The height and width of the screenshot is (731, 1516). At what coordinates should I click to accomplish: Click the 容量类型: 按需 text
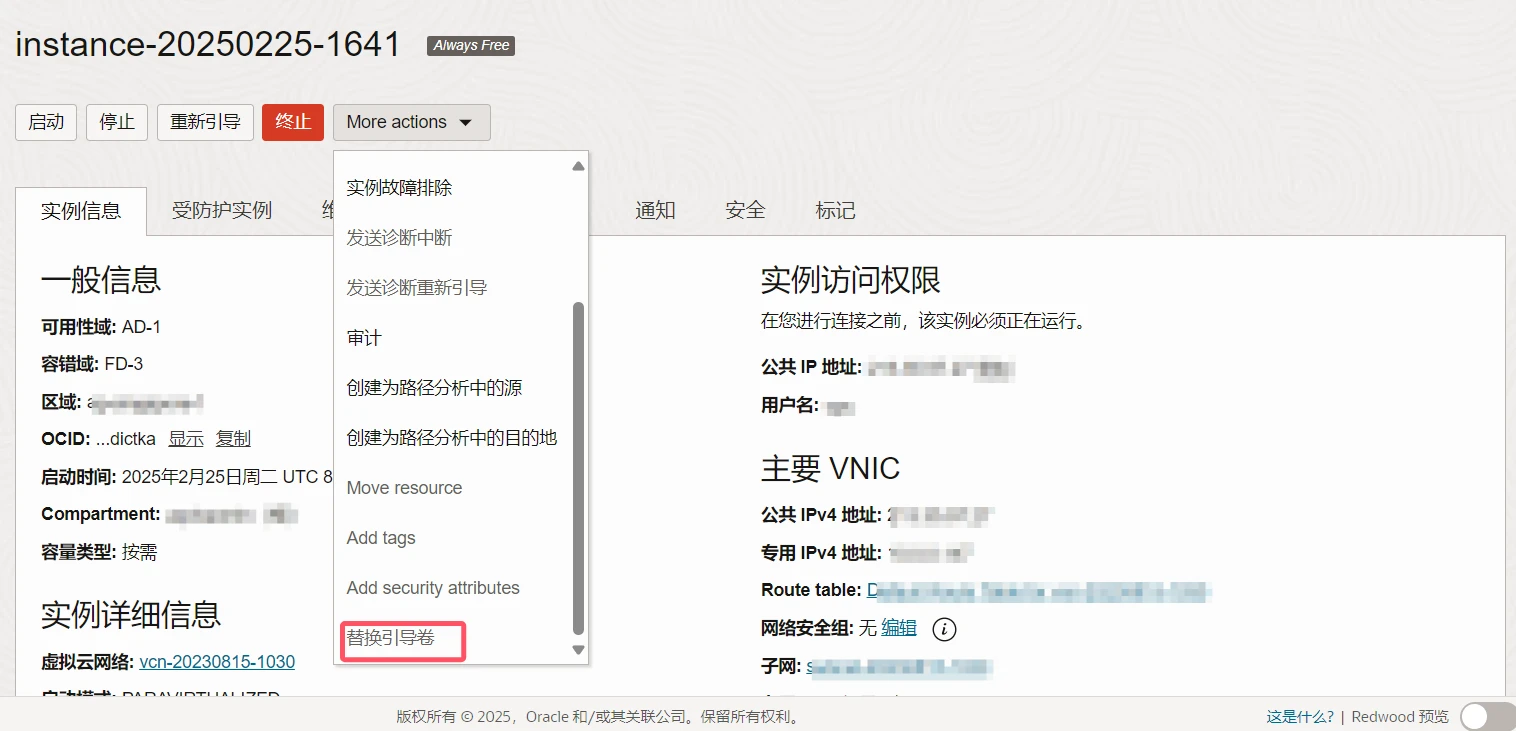point(99,552)
